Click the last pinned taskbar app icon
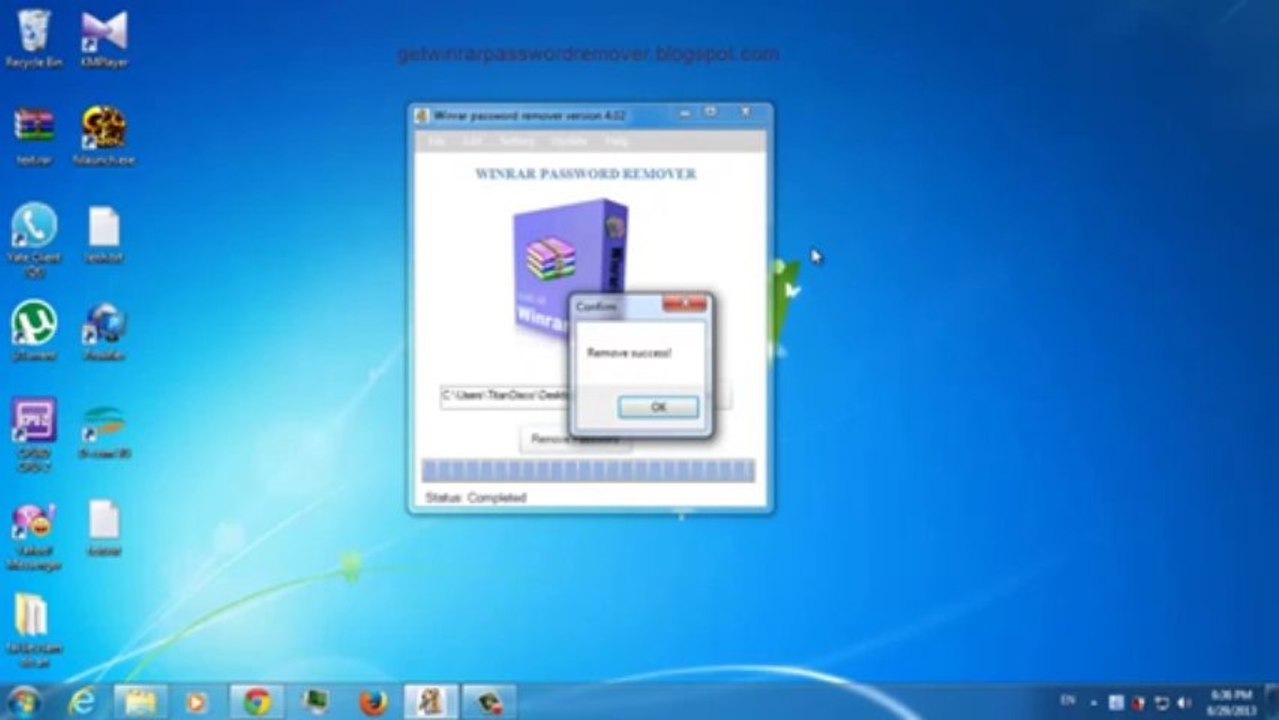The width and height of the screenshot is (1279, 720). point(490,702)
